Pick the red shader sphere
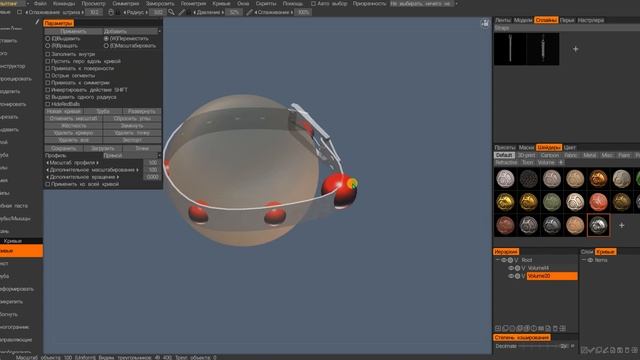640x360 pixels. click(x=598, y=202)
